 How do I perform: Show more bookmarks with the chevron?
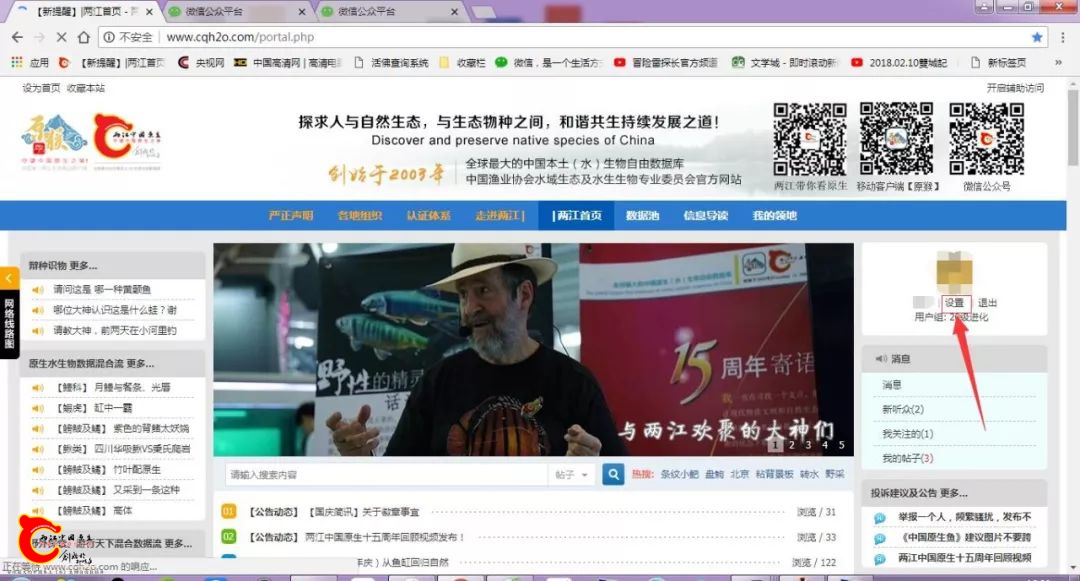tap(1058, 63)
